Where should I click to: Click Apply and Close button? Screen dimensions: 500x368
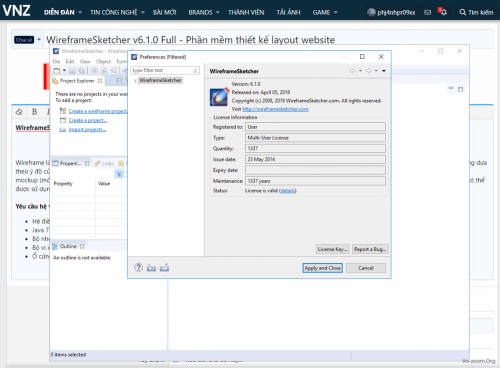tap(322, 268)
